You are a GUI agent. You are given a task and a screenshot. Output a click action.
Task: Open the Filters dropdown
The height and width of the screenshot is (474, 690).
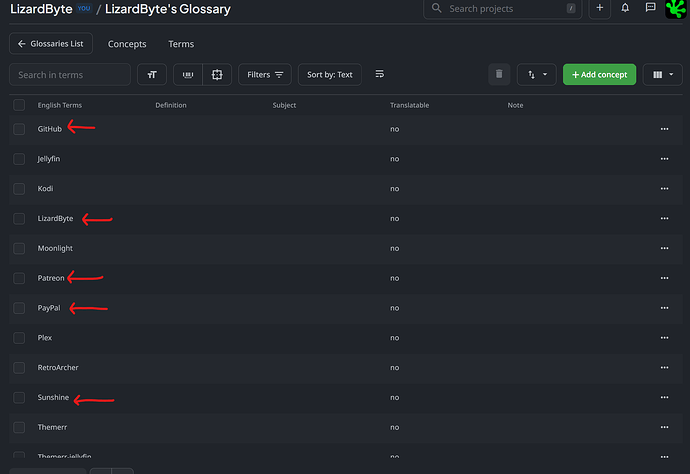pos(265,75)
